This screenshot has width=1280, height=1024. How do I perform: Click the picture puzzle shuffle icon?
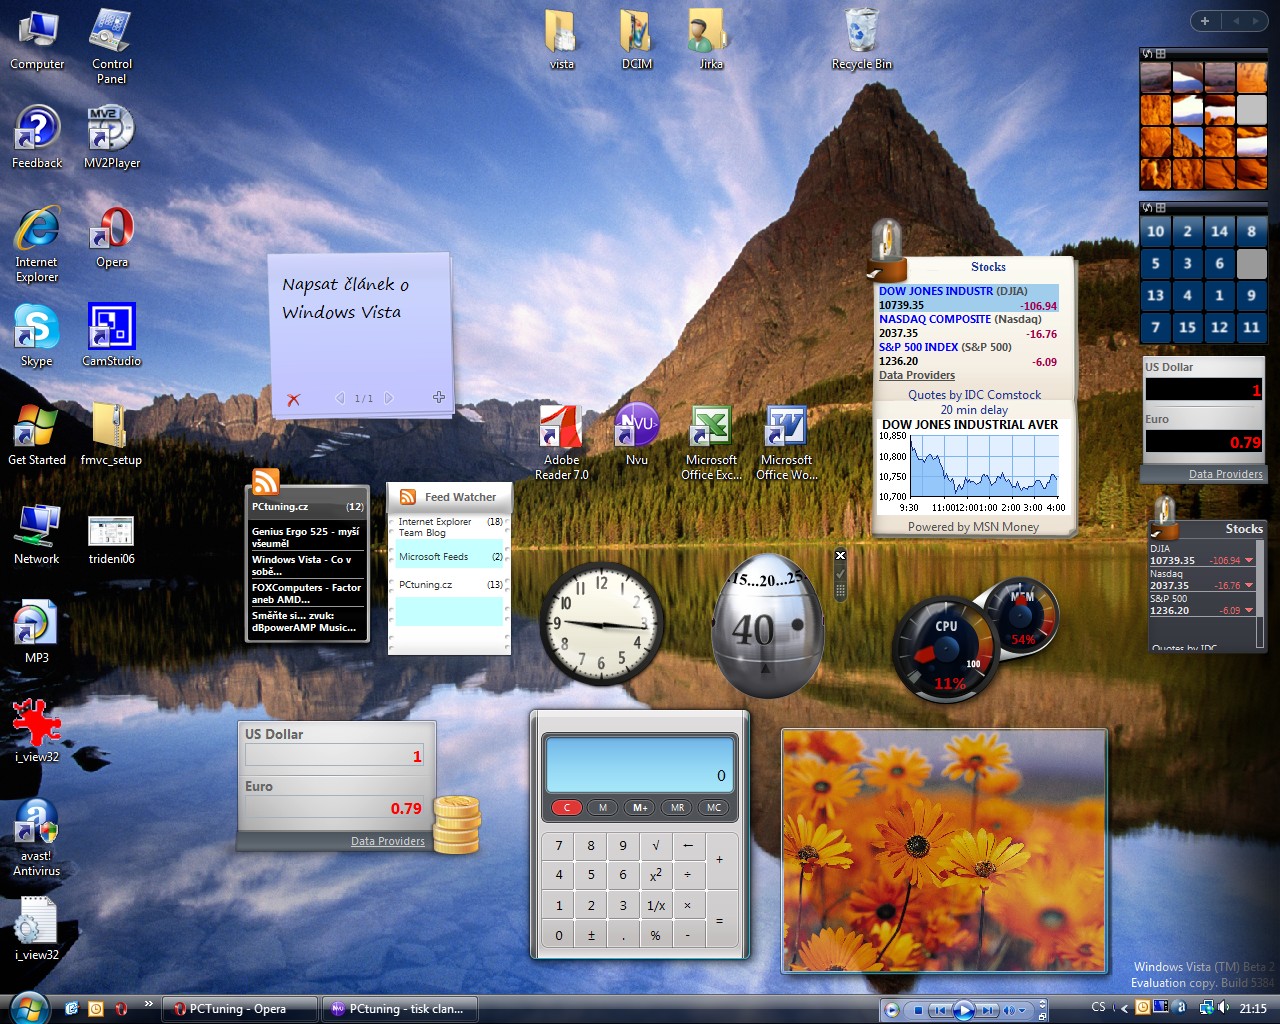(1148, 54)
